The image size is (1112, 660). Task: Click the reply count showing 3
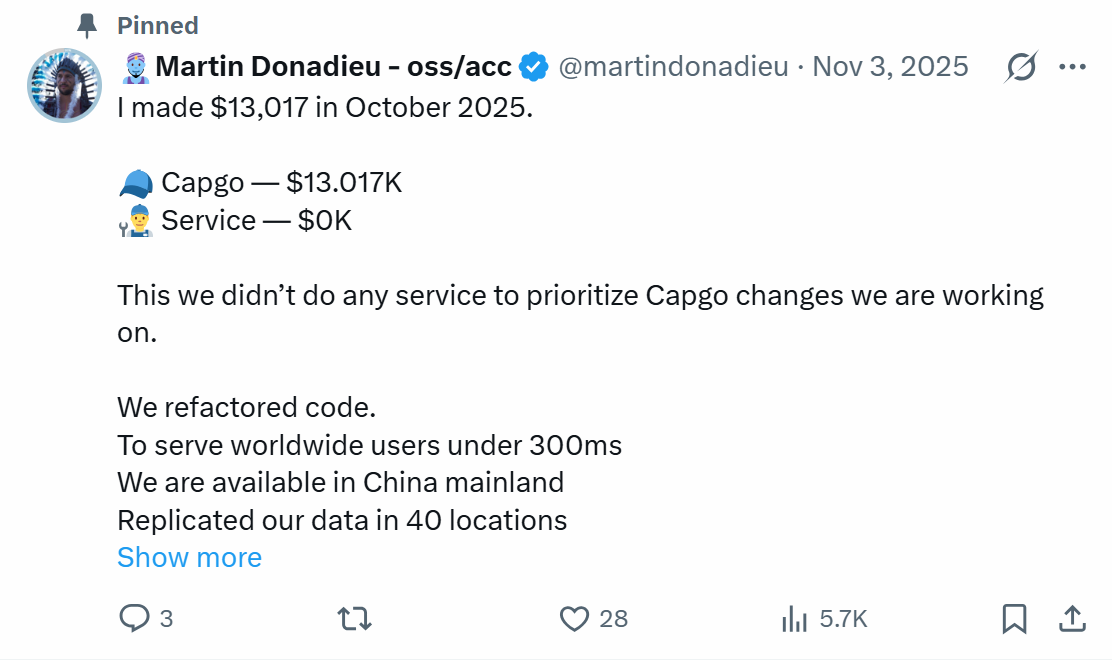[164, 619]
